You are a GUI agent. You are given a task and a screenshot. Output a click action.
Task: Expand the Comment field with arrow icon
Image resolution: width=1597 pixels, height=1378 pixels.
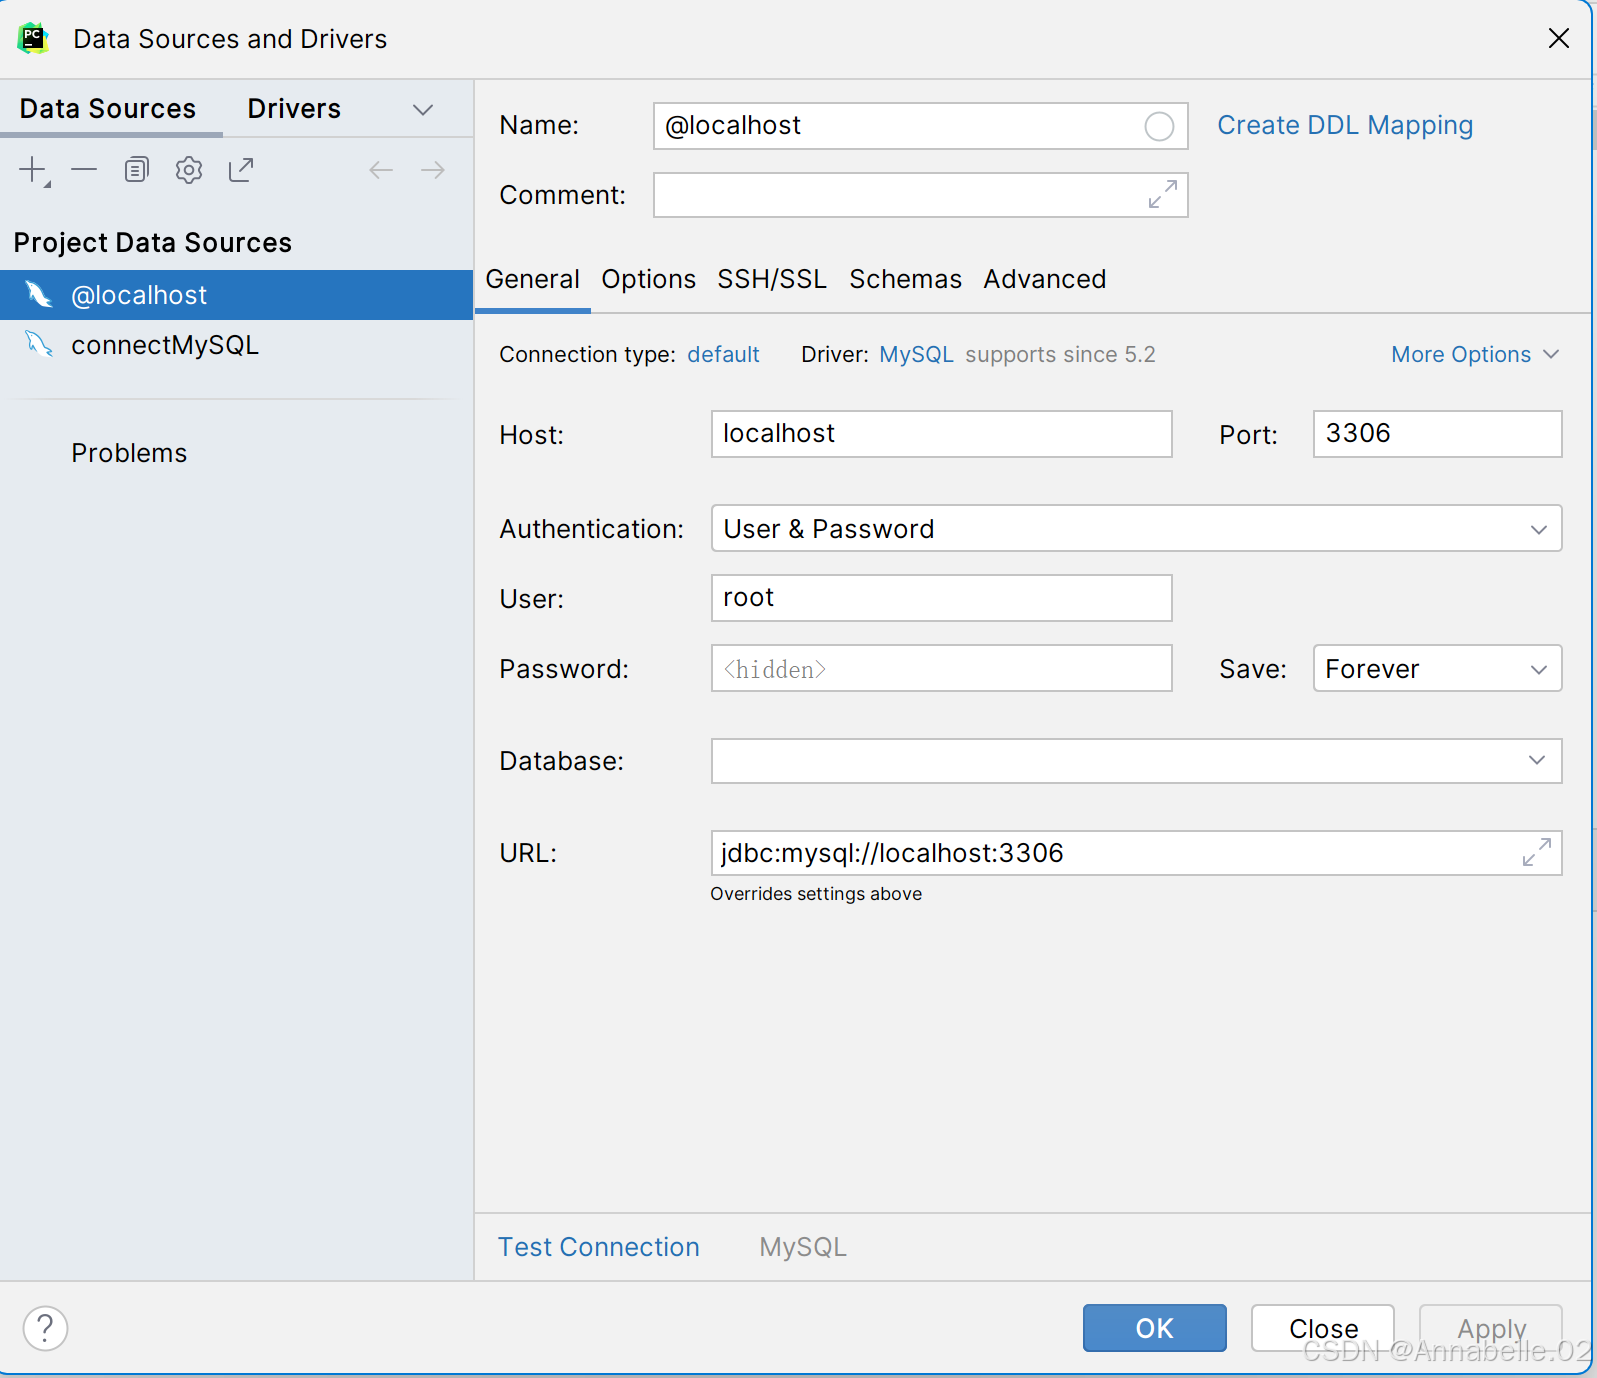pyautogui.click(x=1163, y=194)
